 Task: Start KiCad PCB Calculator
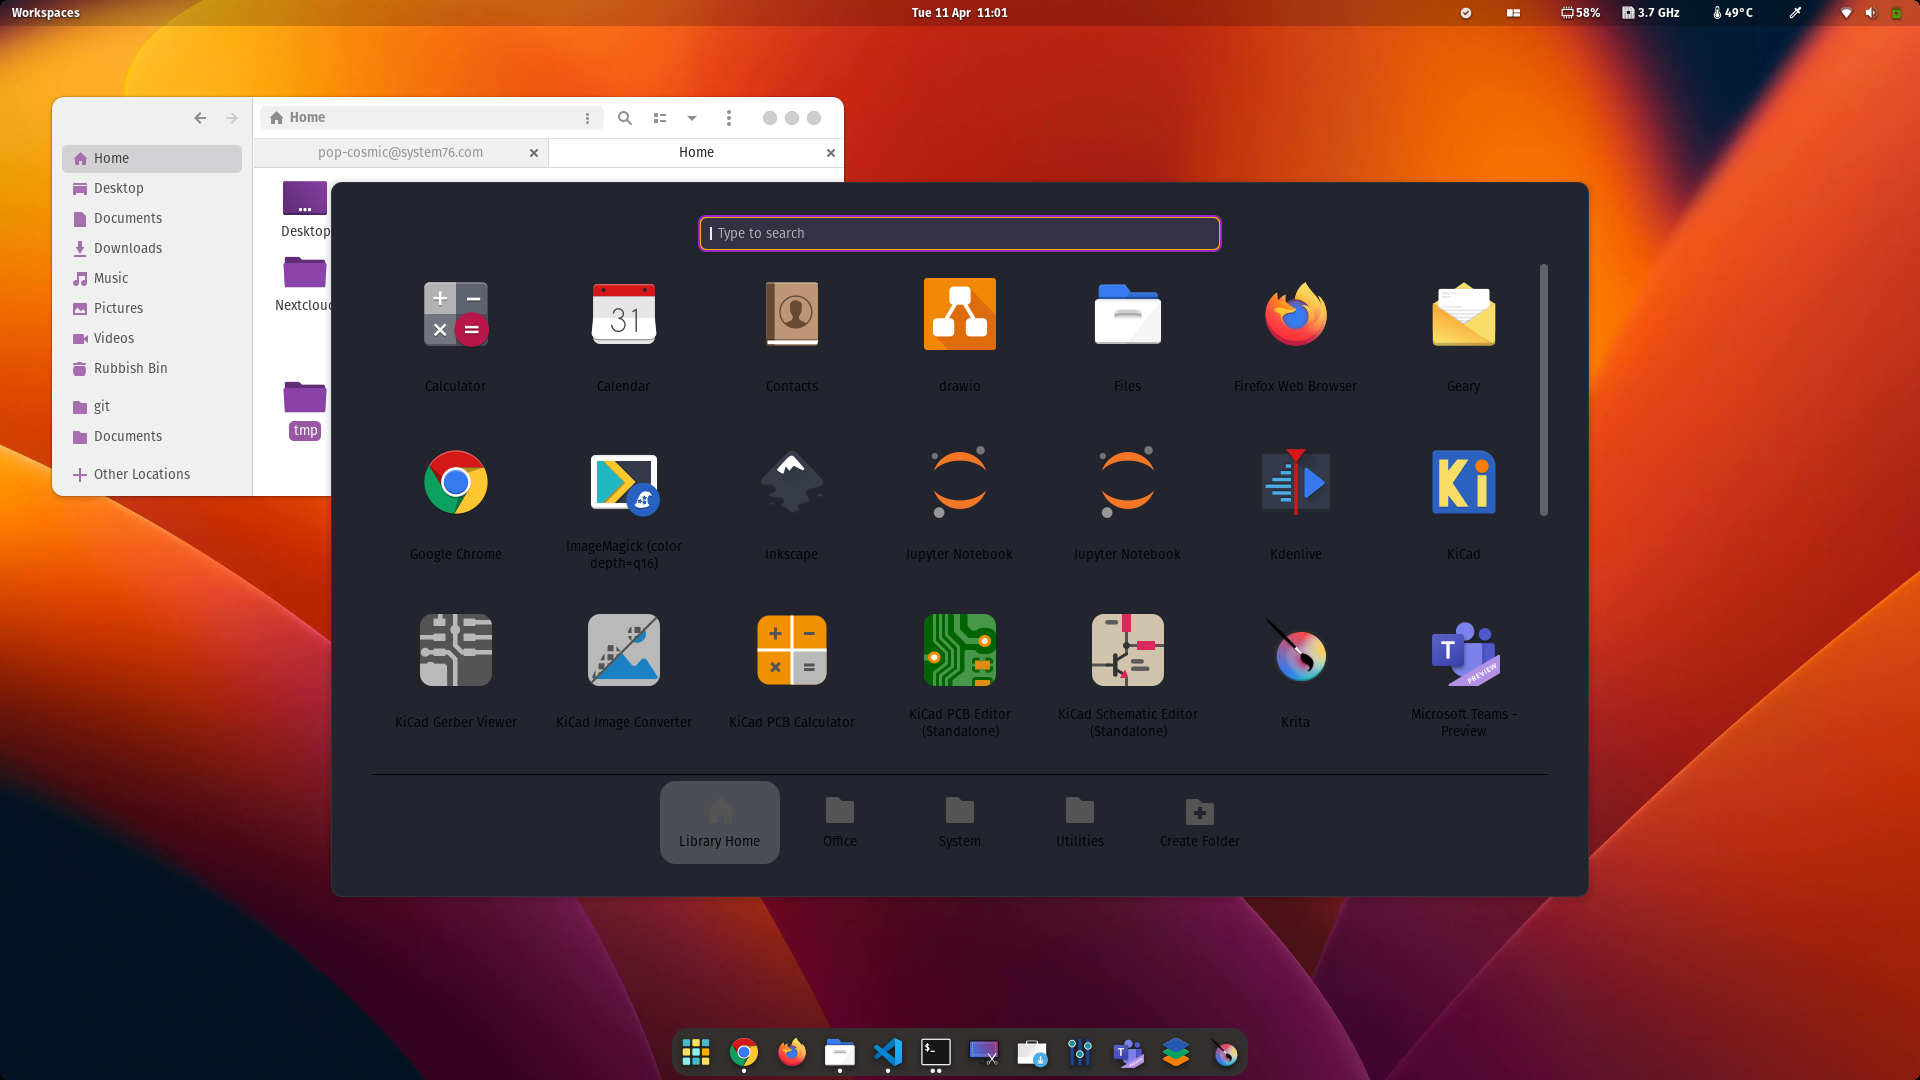coord(791,652)
